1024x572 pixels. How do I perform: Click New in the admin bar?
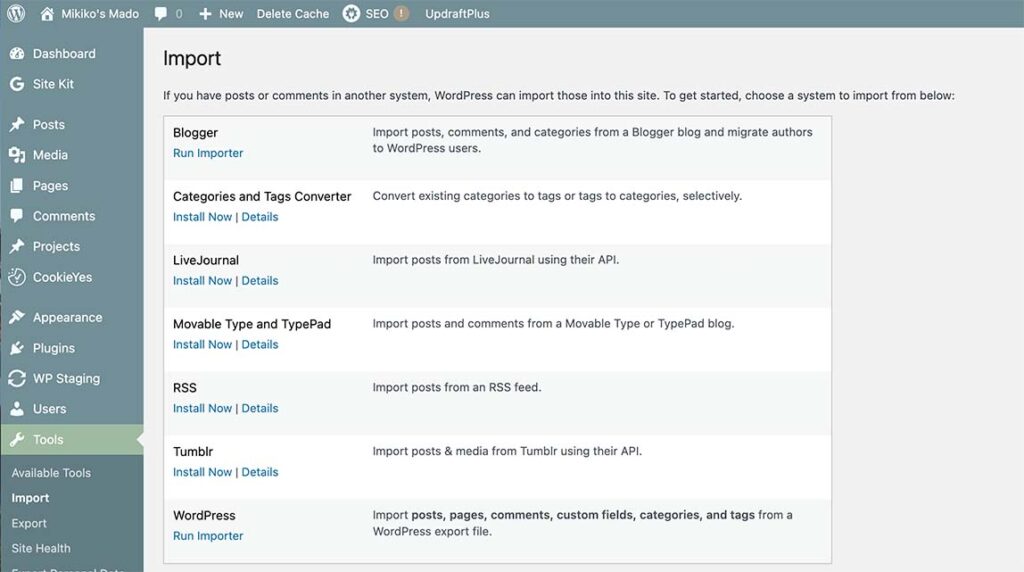click(x=231, y=14)
